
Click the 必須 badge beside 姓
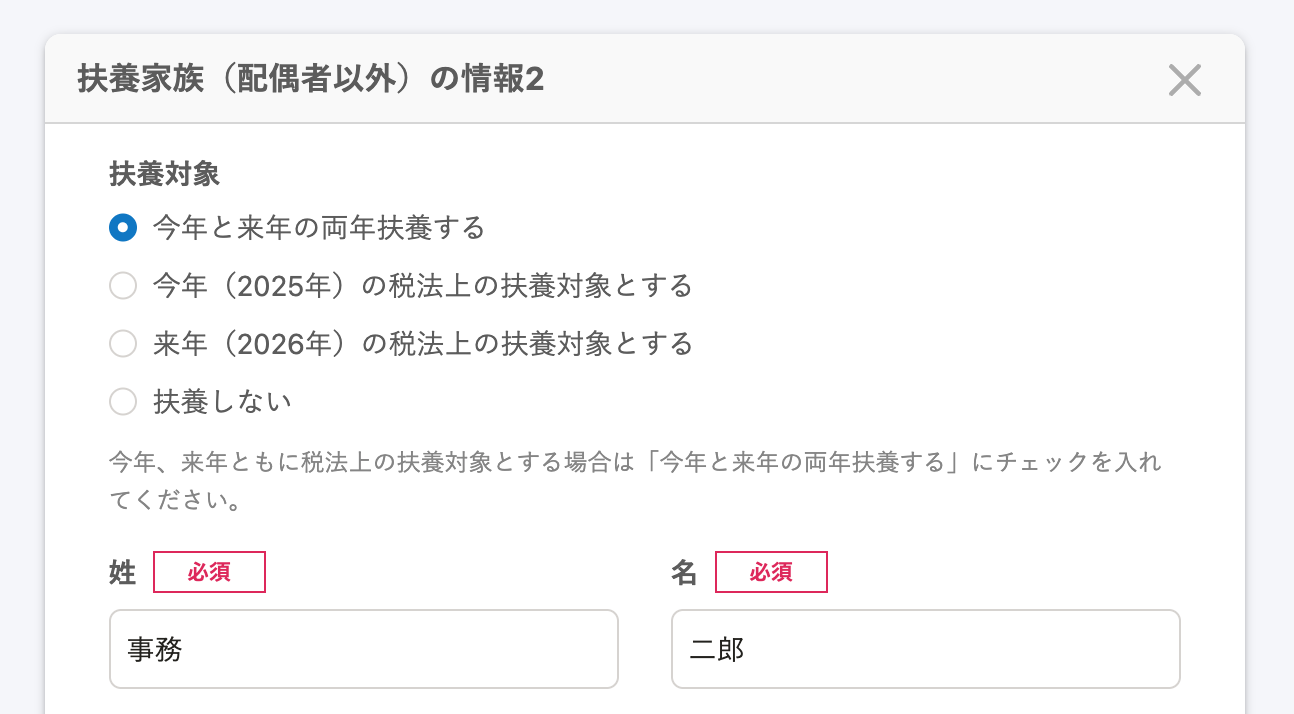pos(209,572)
